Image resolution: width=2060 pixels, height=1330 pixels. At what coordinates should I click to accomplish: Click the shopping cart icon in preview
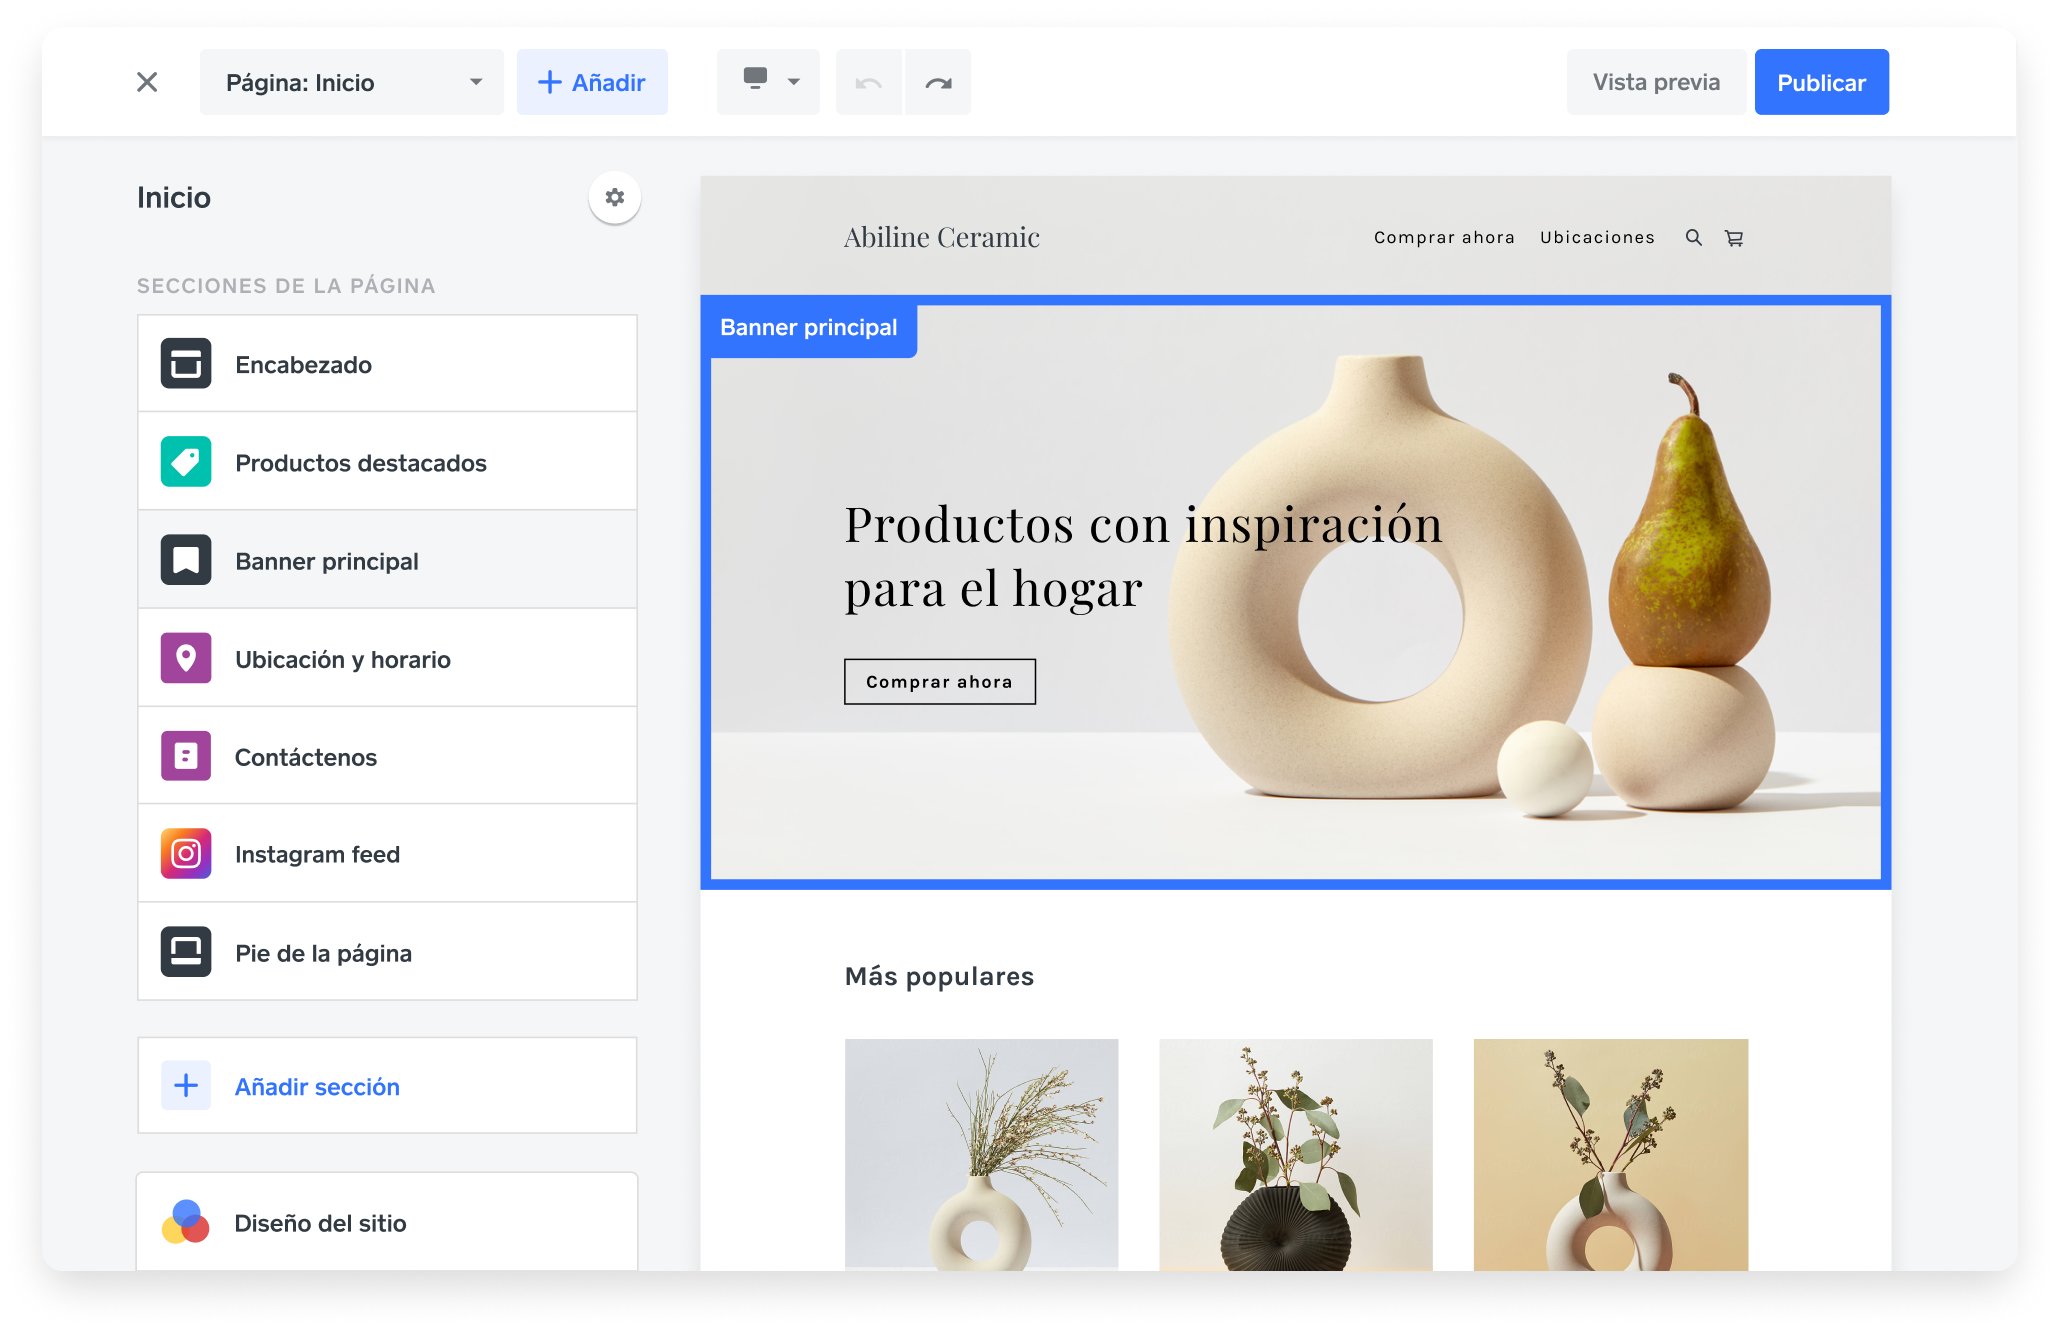tap(1734, 238)
